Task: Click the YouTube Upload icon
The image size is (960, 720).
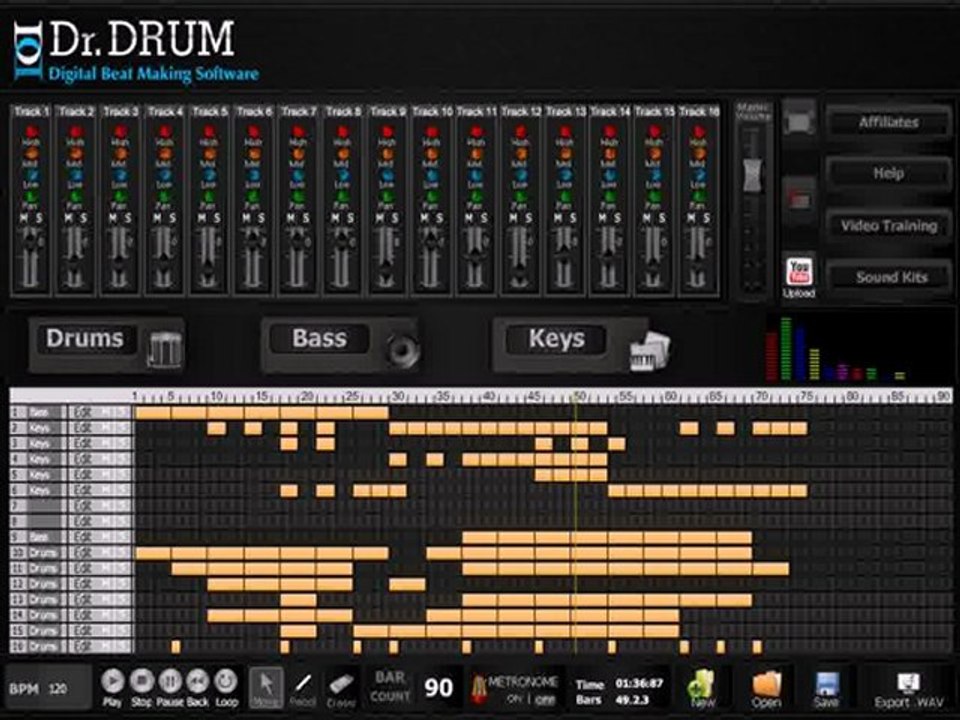Action: click(799, 272)
